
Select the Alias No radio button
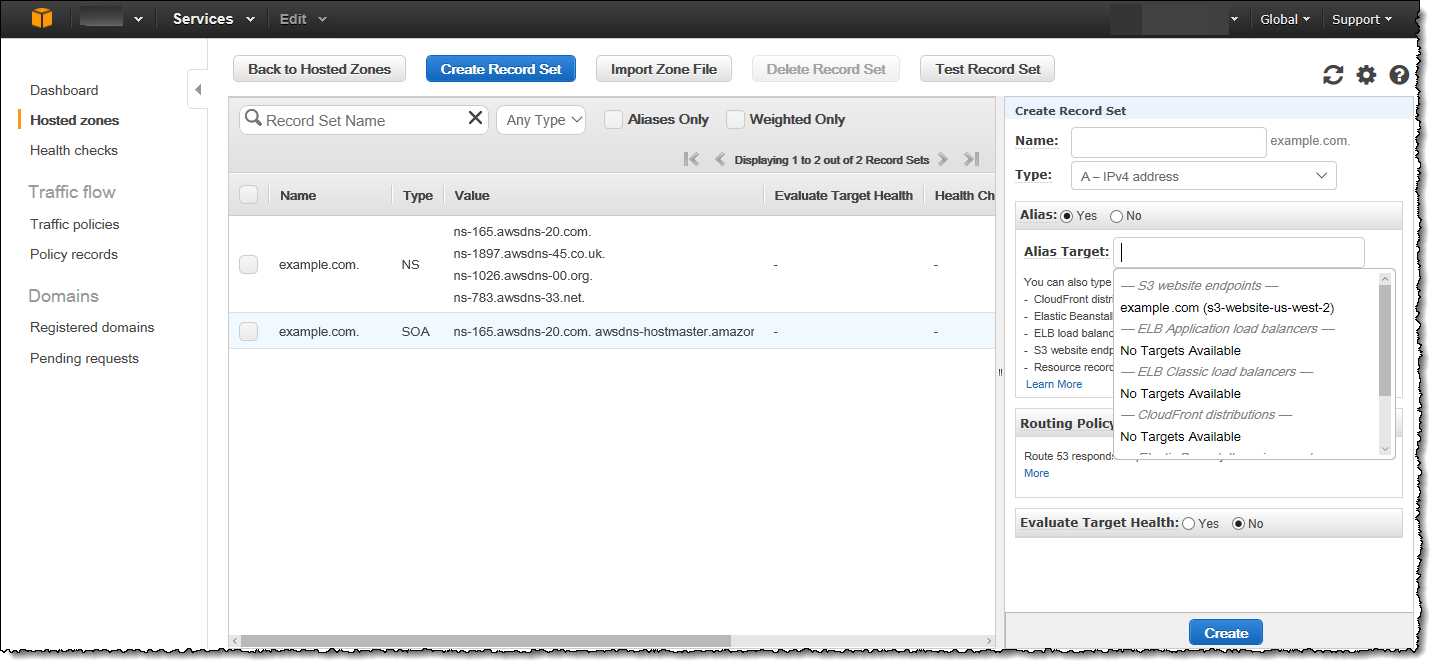click(1116, 216)
